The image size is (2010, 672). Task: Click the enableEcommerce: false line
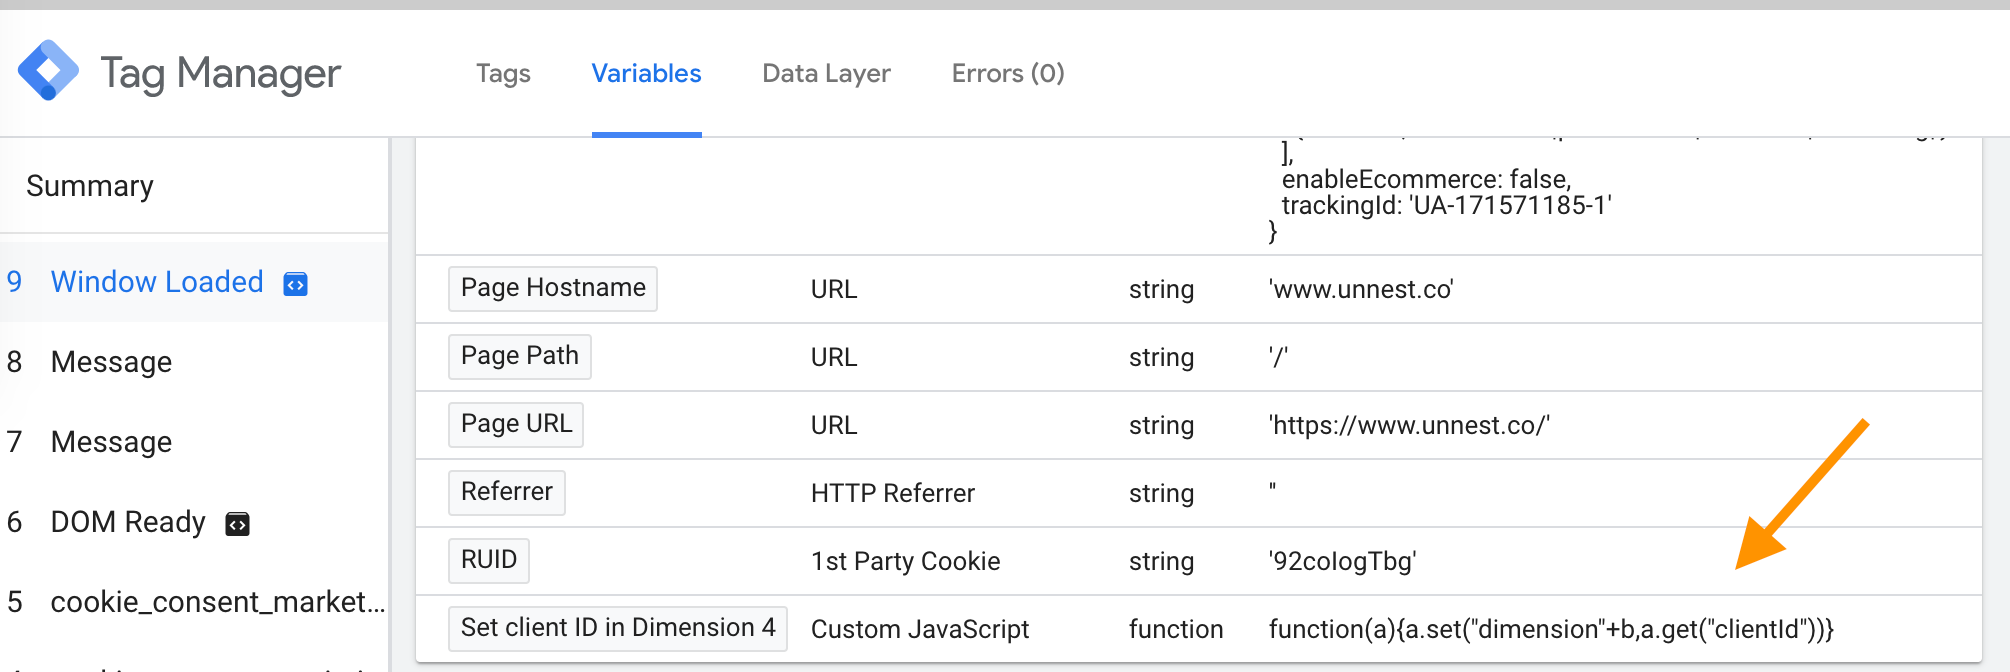(x=1427, y=179)
